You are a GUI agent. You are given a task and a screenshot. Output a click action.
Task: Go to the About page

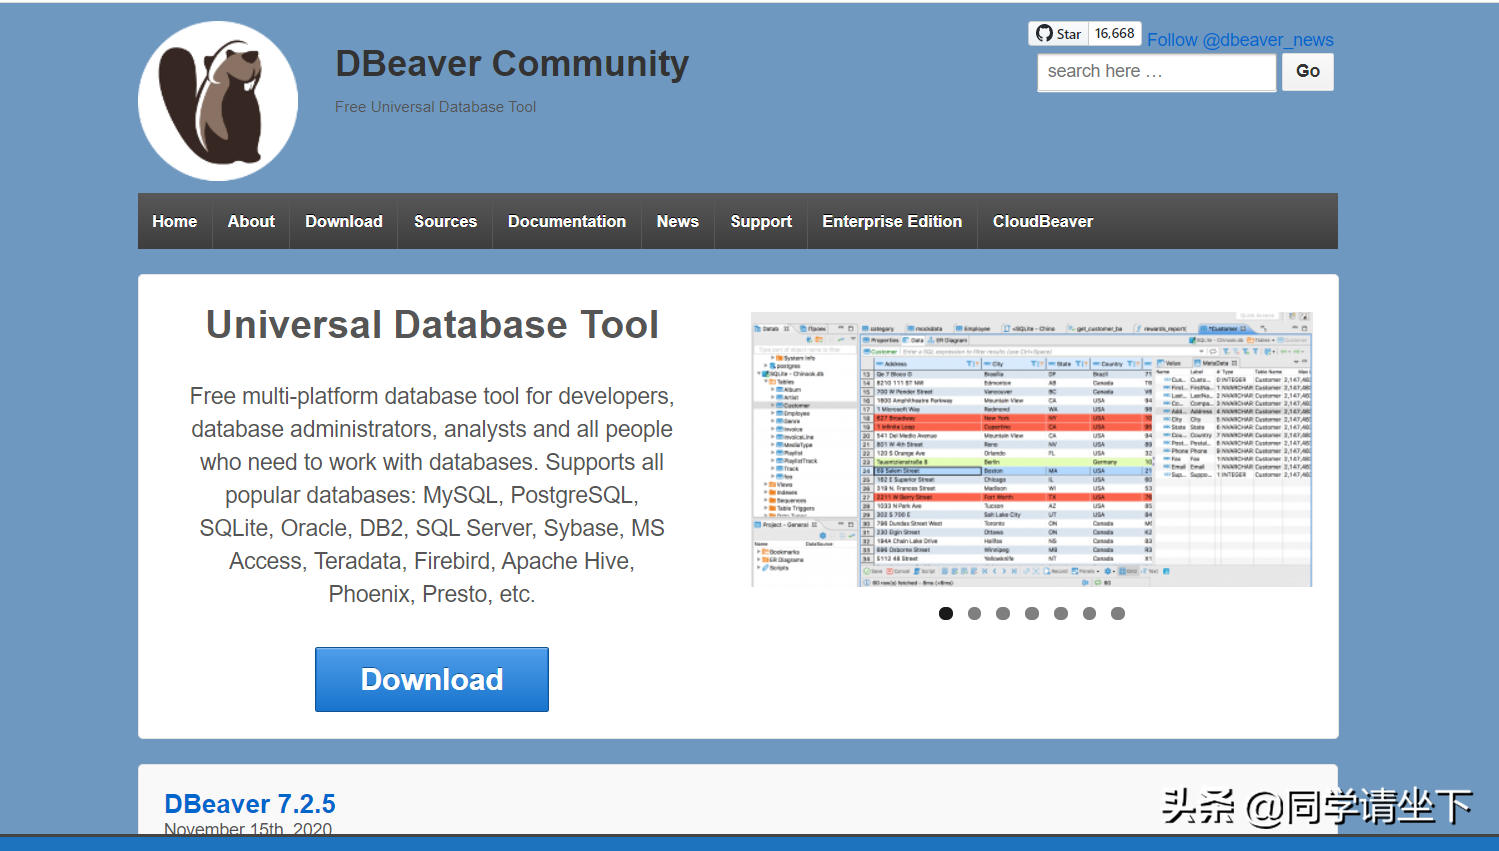click(251, 222)
